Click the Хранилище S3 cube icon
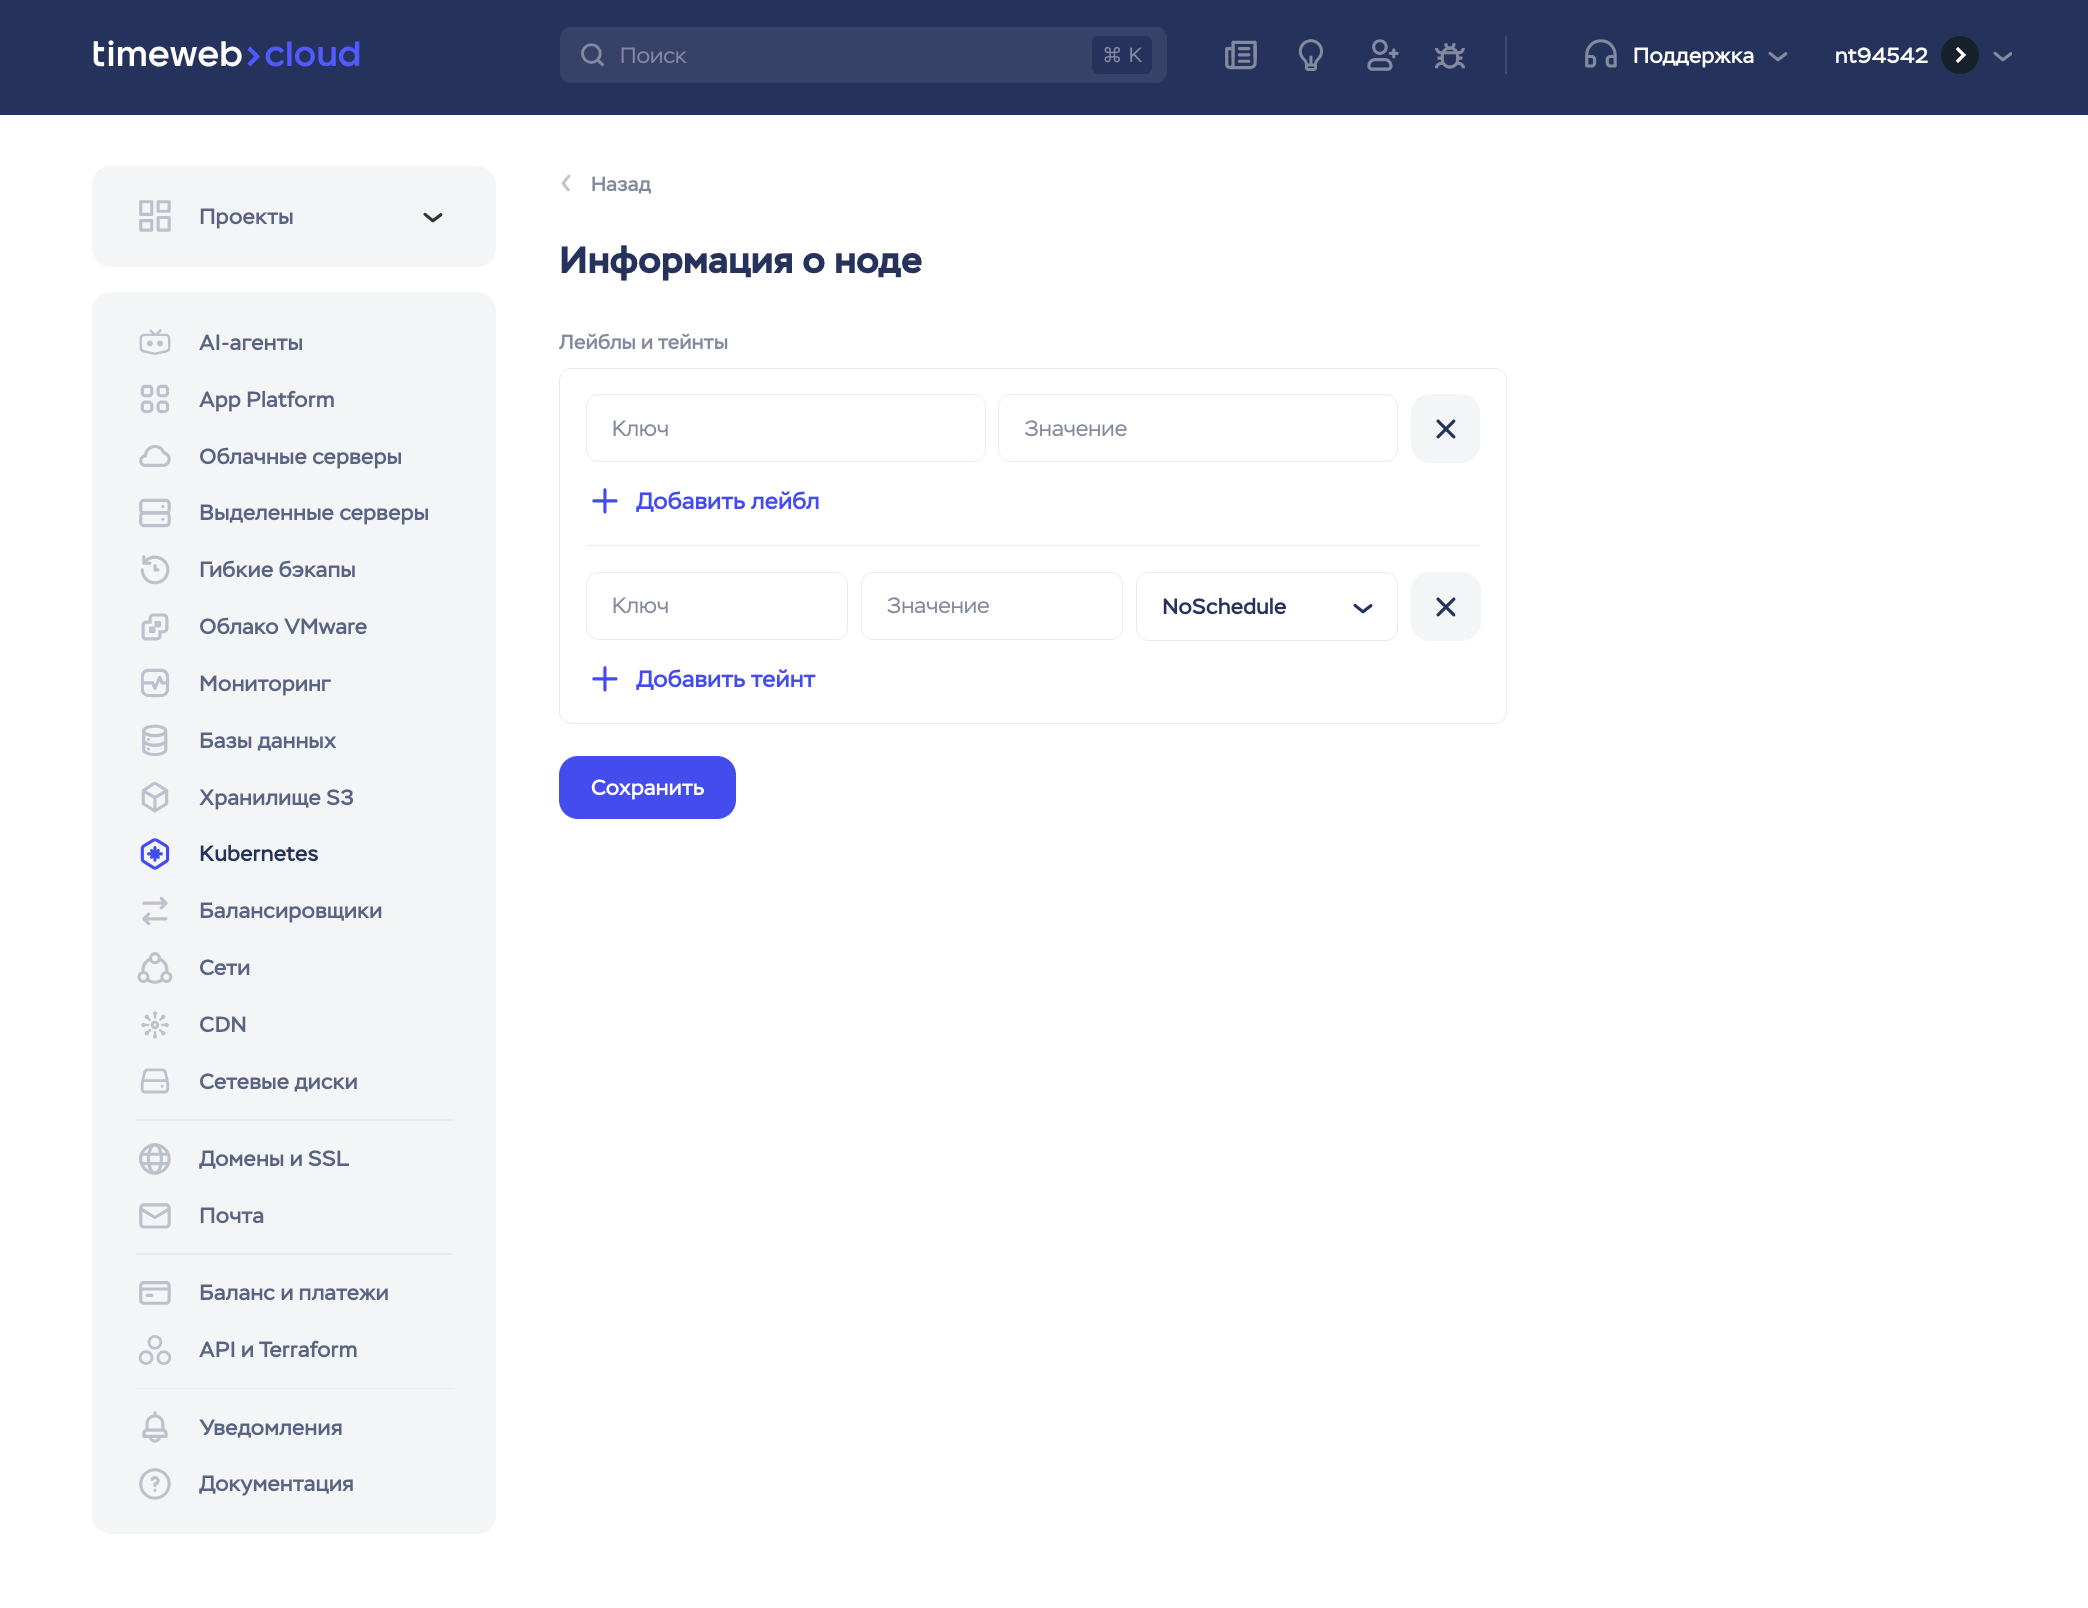 (155, 797)
